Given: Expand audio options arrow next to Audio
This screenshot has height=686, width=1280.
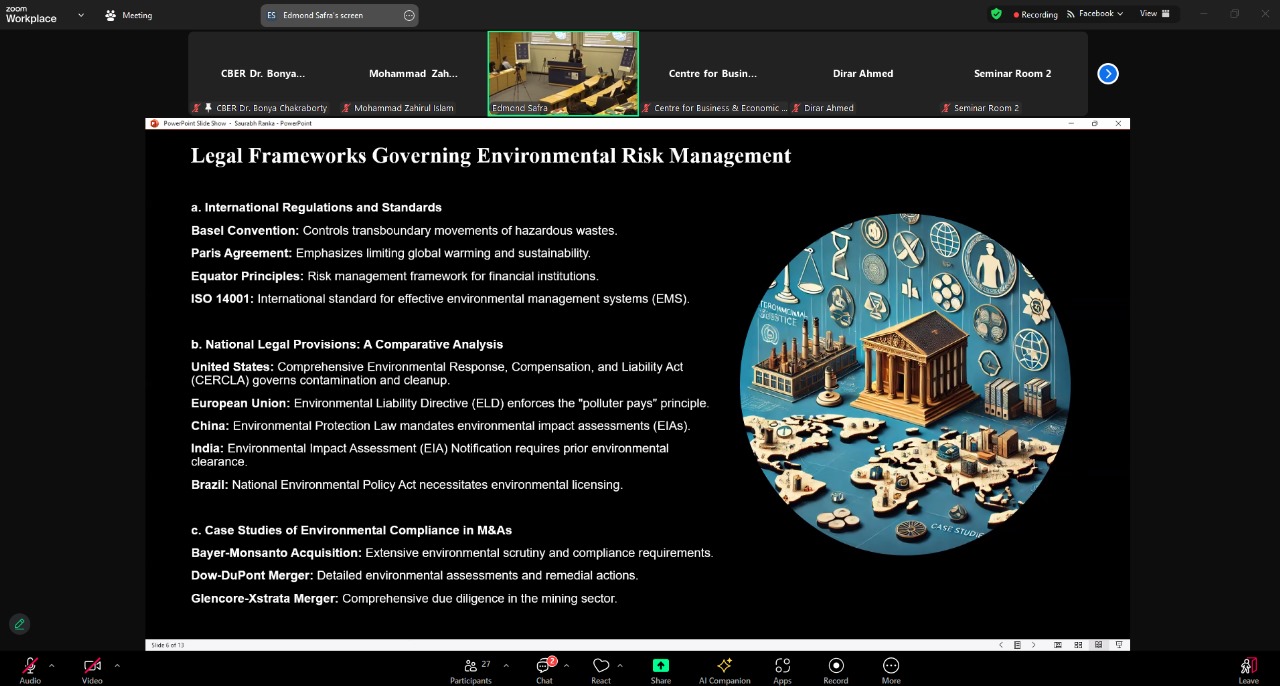Looking at the screenshot, I should pyautogui.click(x=52, y=665).
